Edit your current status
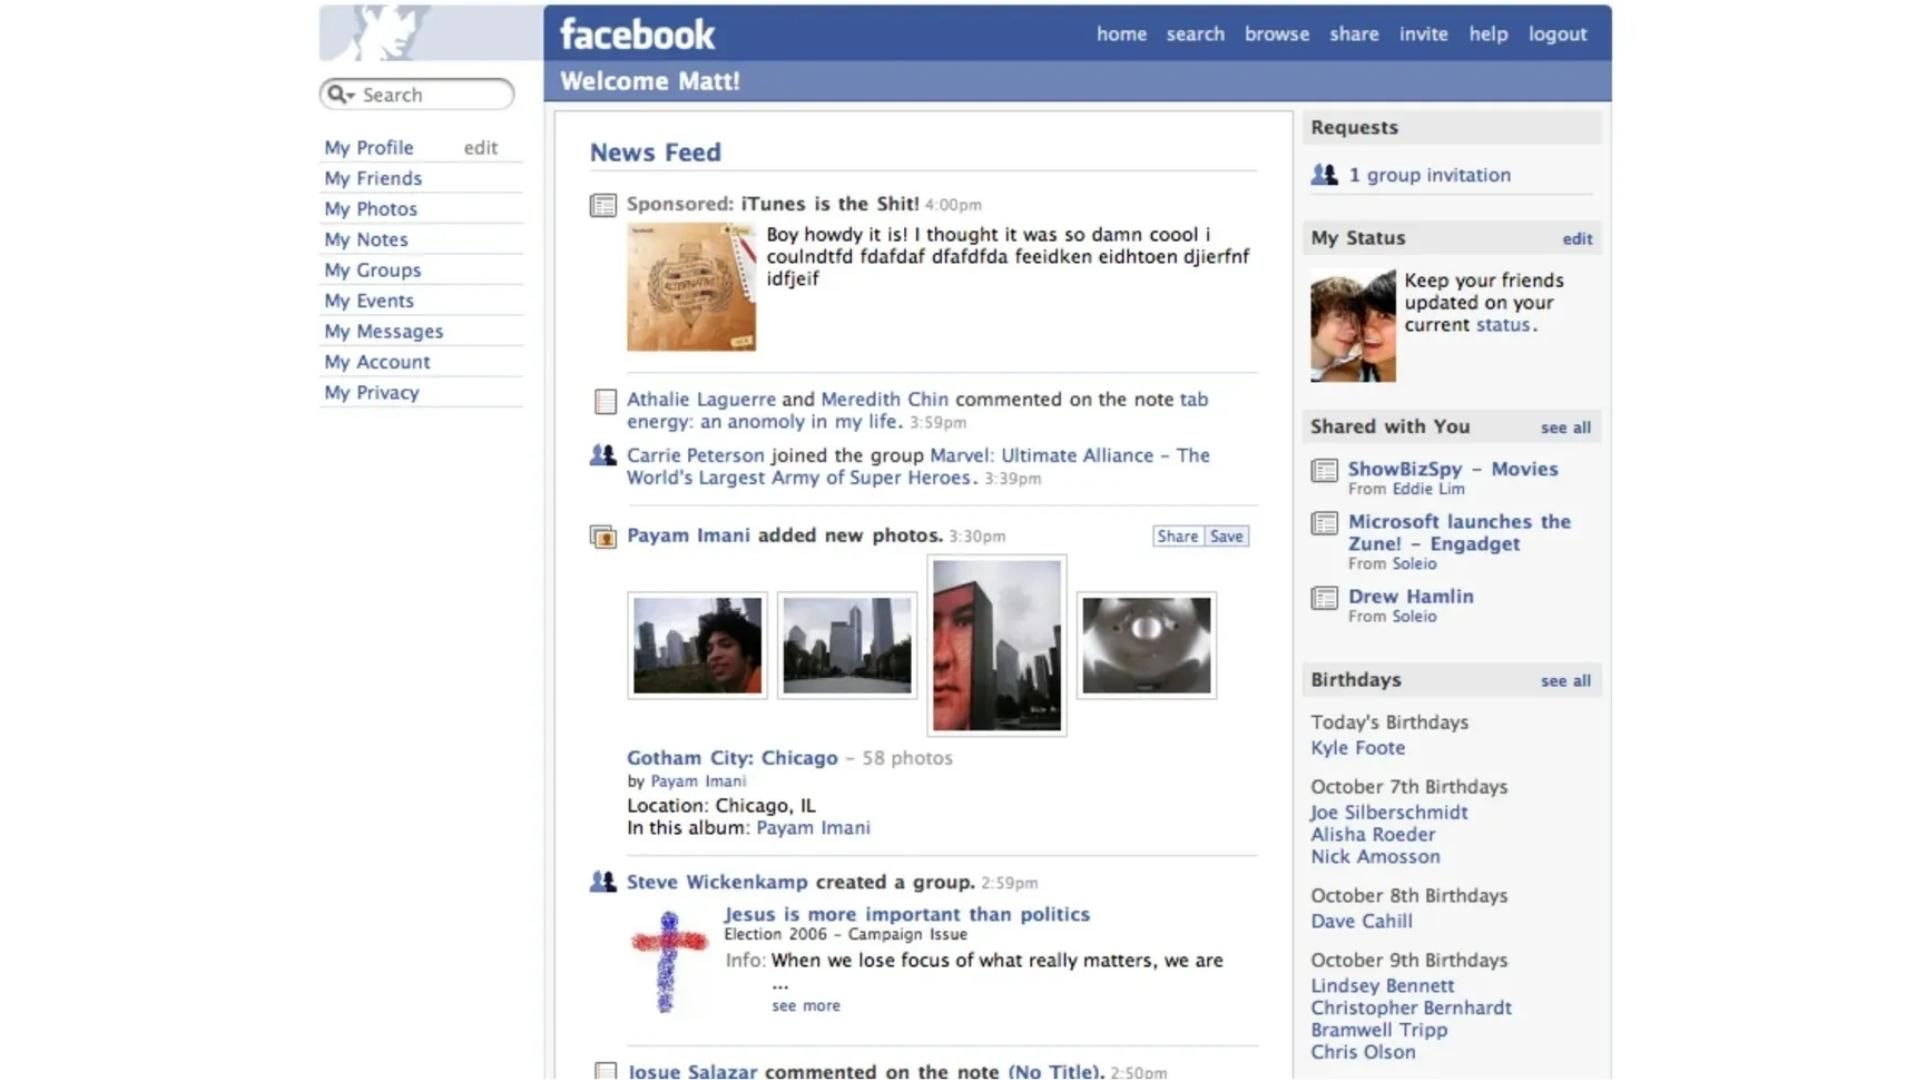Screen dimensions: 1920x1080 coord(1576,238)
